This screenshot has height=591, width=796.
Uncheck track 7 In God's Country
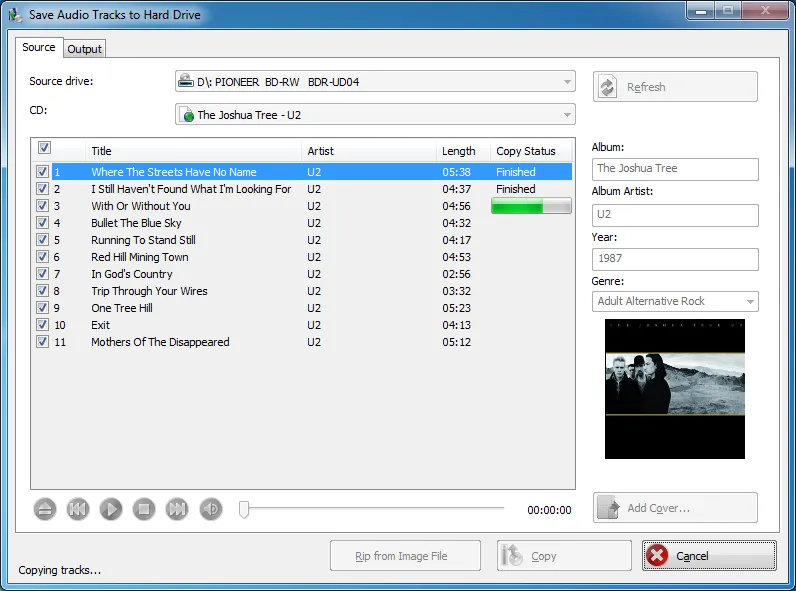pyautogui.click(x=43, y=274)
